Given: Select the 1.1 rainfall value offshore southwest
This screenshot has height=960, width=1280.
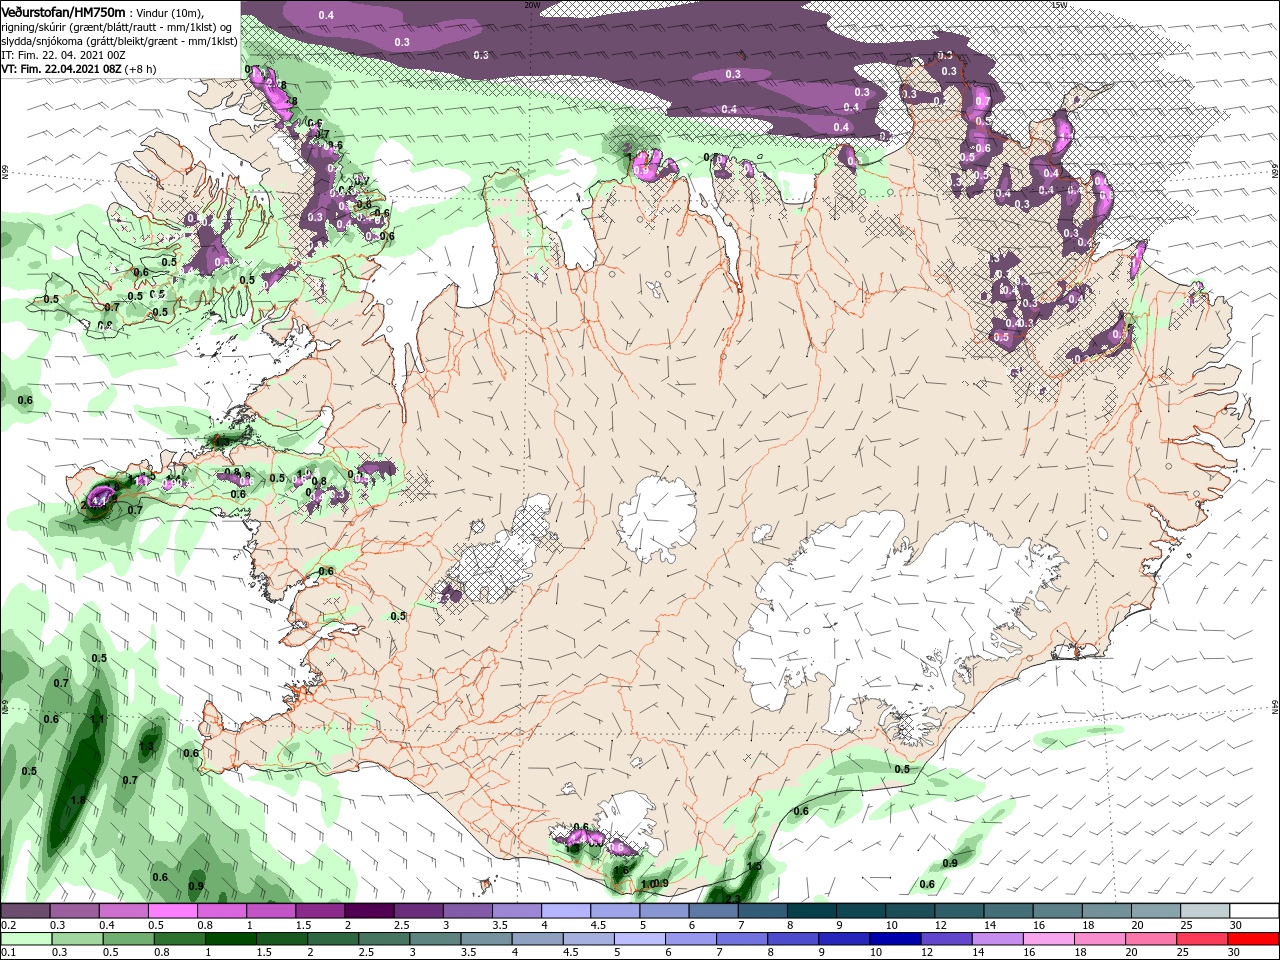Looking at the screenshot, I should click(x=98, y=719).
